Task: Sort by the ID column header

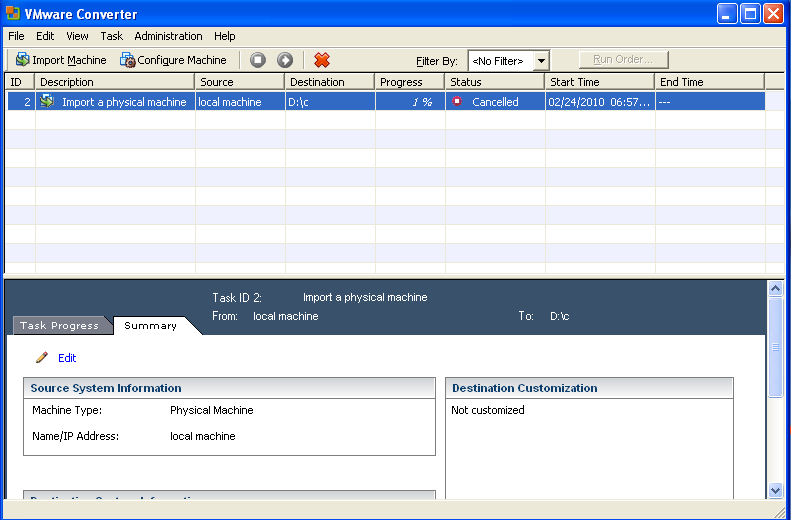Action: tap(20, 82)
